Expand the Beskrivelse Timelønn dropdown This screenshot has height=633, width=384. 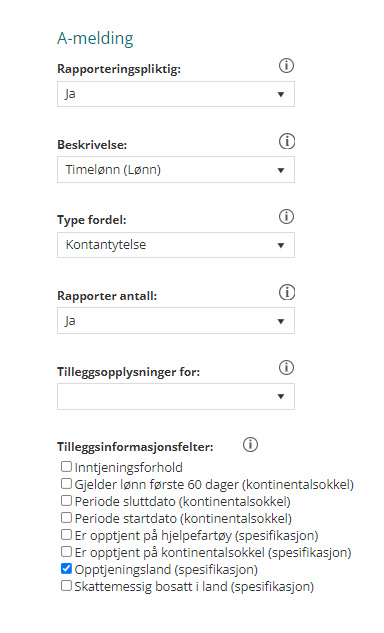point(176,170)
